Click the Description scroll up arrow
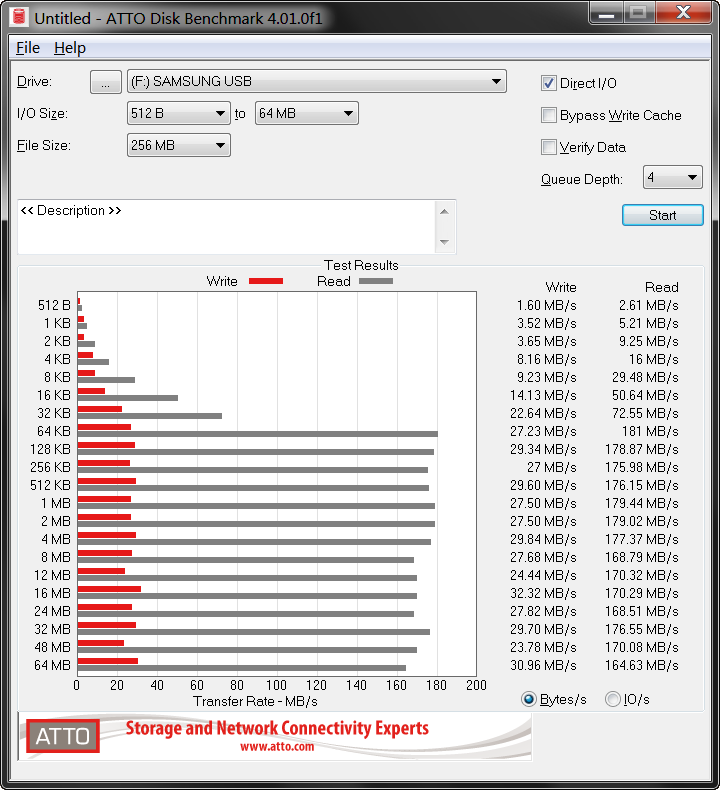The width and height of the screenshot is (720, 790). [x=444, y=212]
